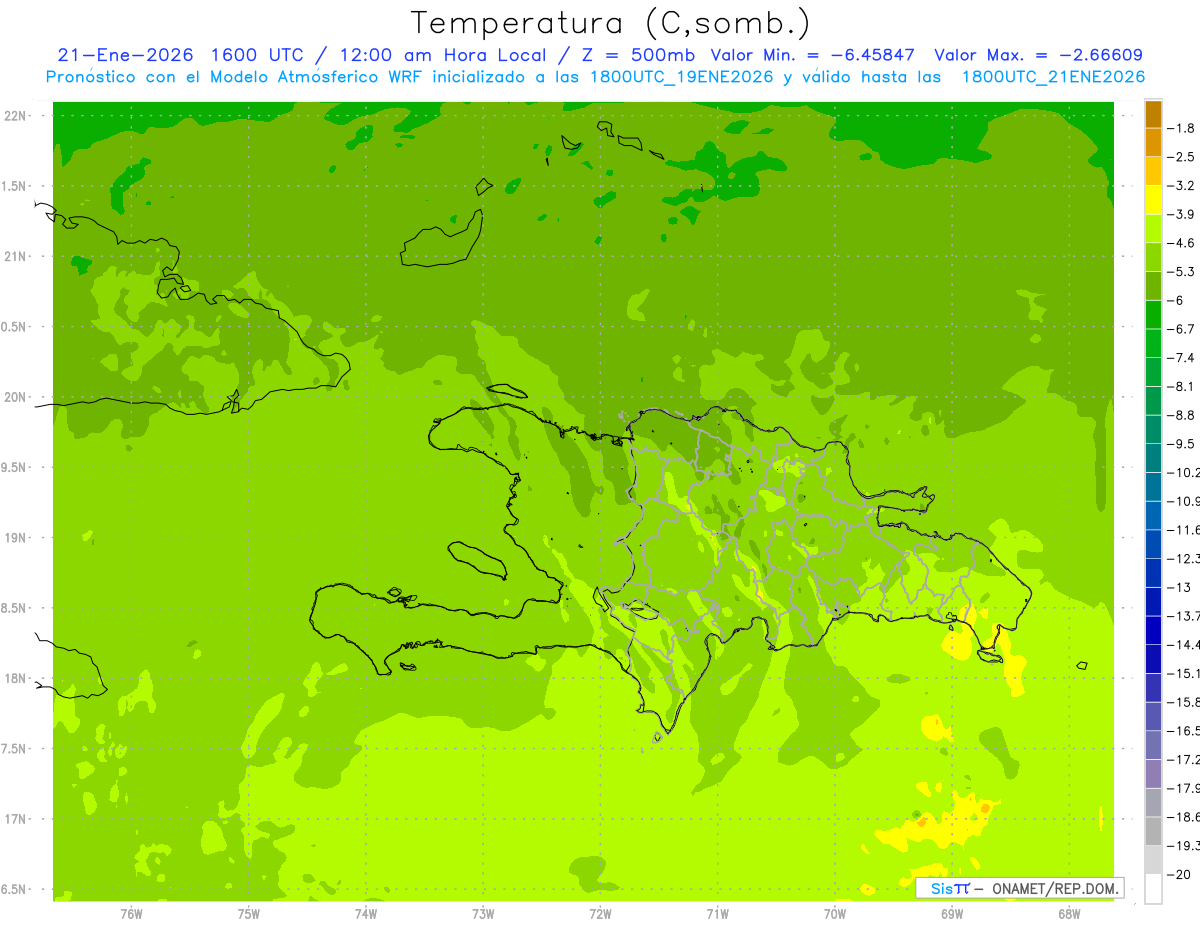Click the amber swatch between -2.5 and -3.2
Viewport: 1200px width, 927px height.
(x=1153, y=171)
